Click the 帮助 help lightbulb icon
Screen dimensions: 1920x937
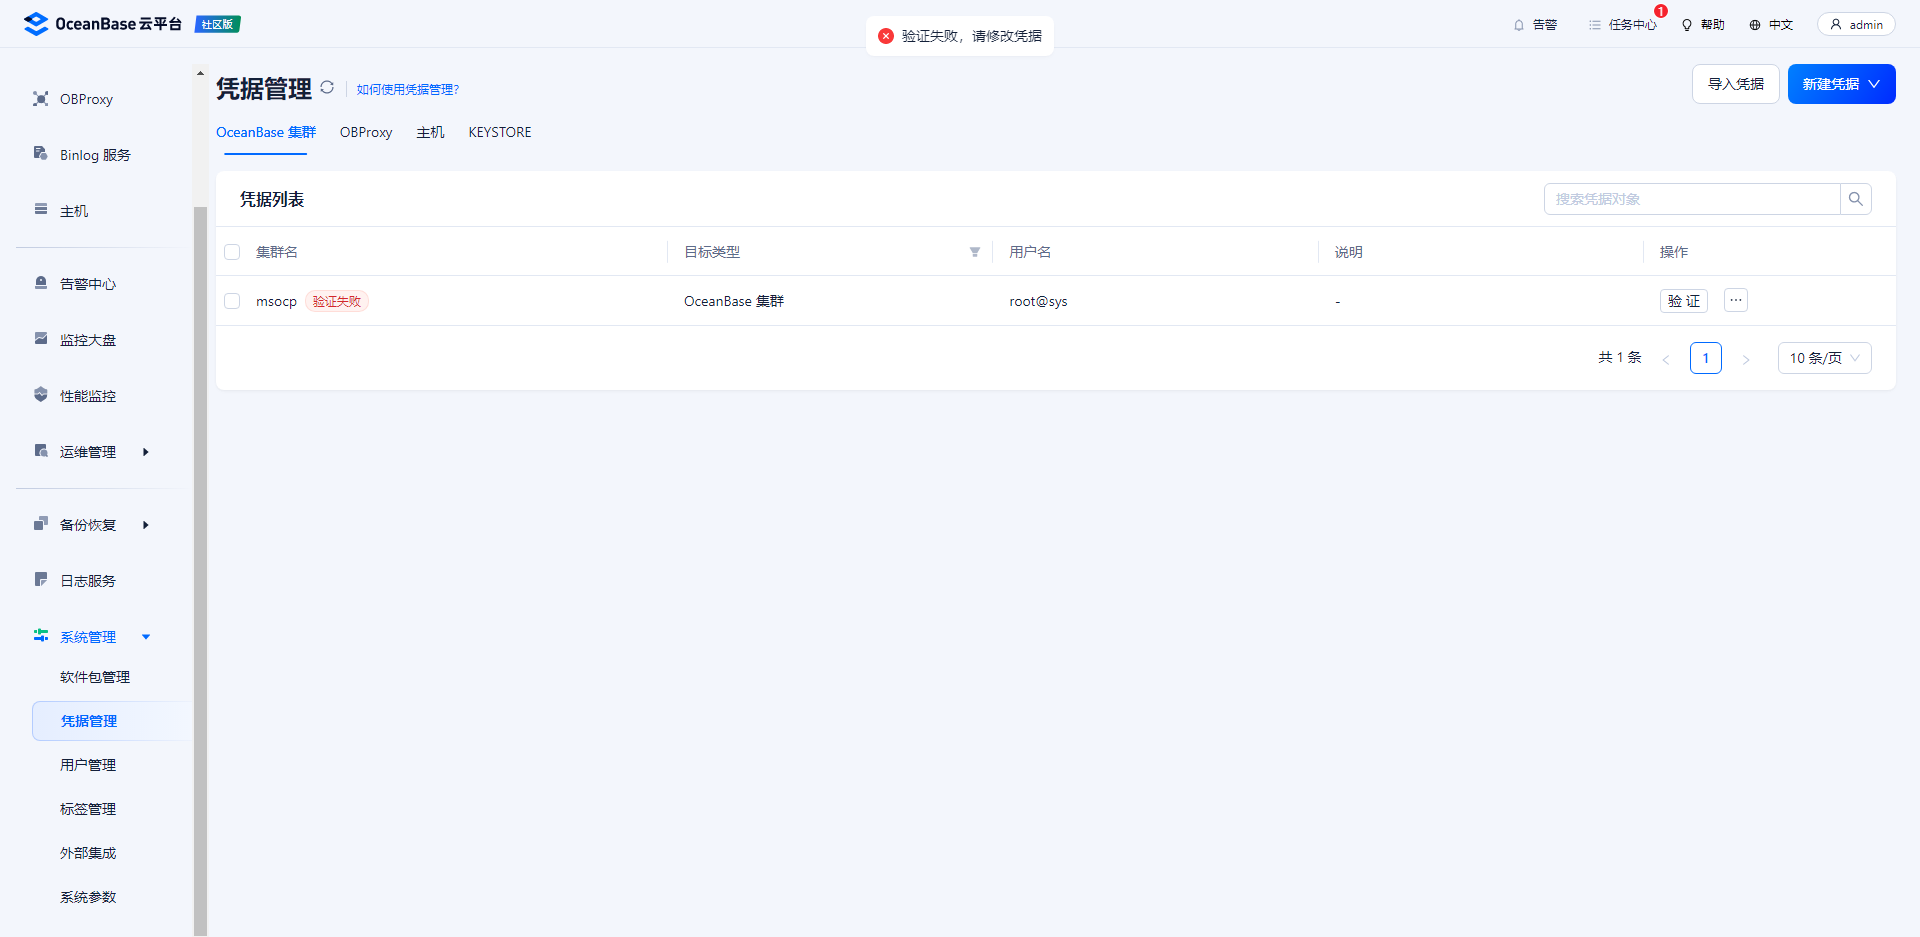1687,25
